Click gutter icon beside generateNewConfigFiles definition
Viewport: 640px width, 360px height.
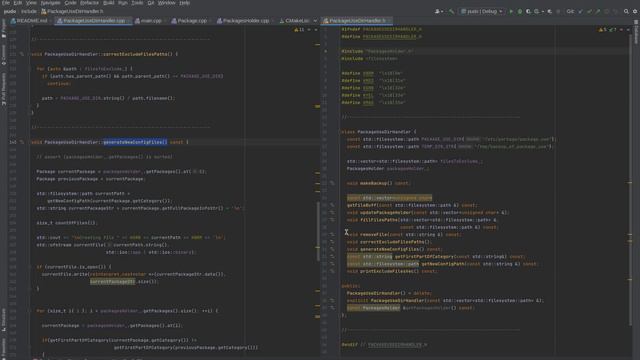[x=22, y=142]
